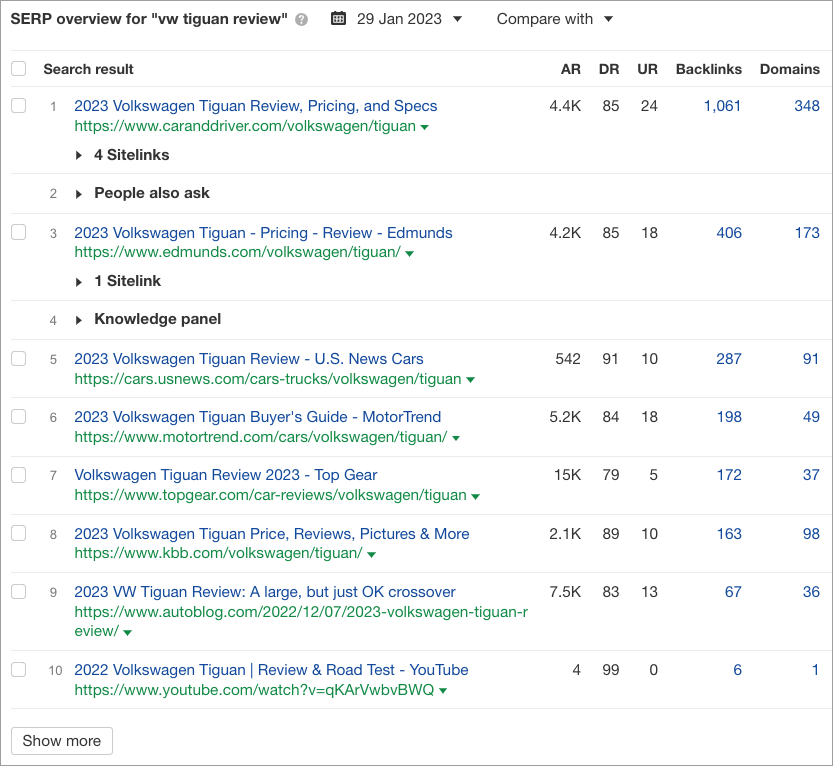833x766 pixels.
Task: Click the Domains column header
Action: tap(789, 69)
